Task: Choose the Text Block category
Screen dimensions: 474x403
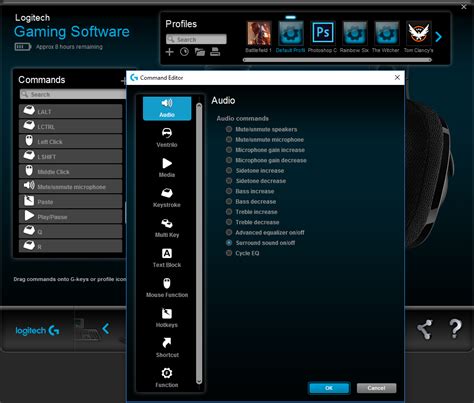Action: click(x=167, y=258)
